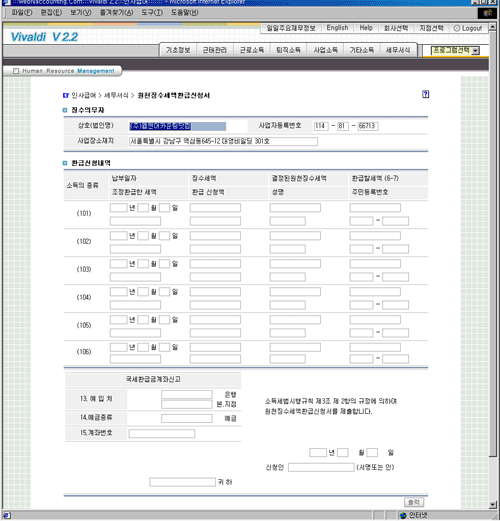Screen dimensions: 500x521
Task: Click the 지점선택 link
Action: coord(431,28)
